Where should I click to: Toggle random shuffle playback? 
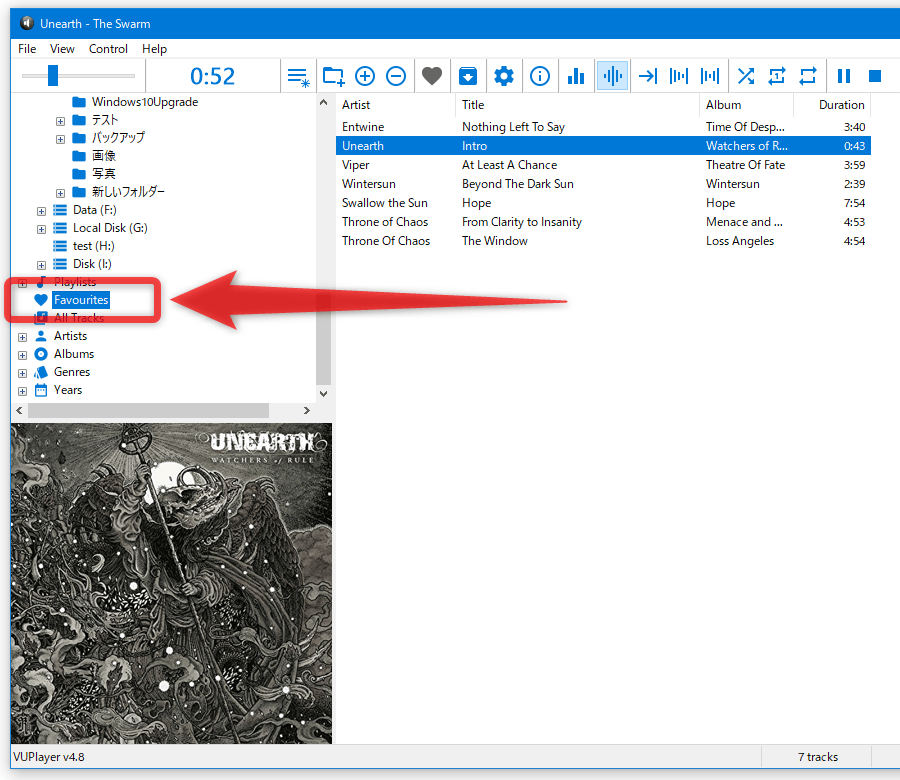coord(746,76)
